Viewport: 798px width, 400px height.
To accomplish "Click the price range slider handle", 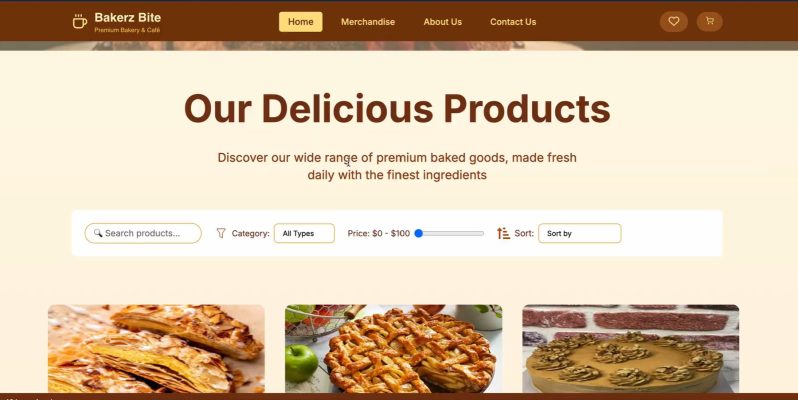I will pyautogui.click(x=418, y=233).
